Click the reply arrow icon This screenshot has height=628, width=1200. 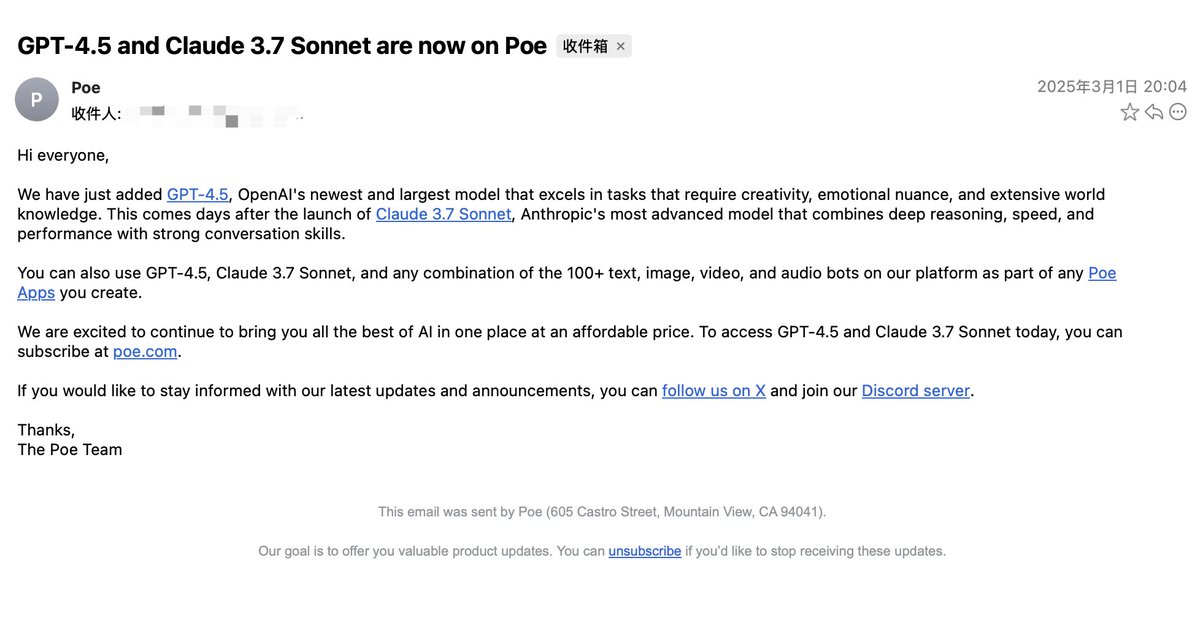click(x=1154, y=112)
